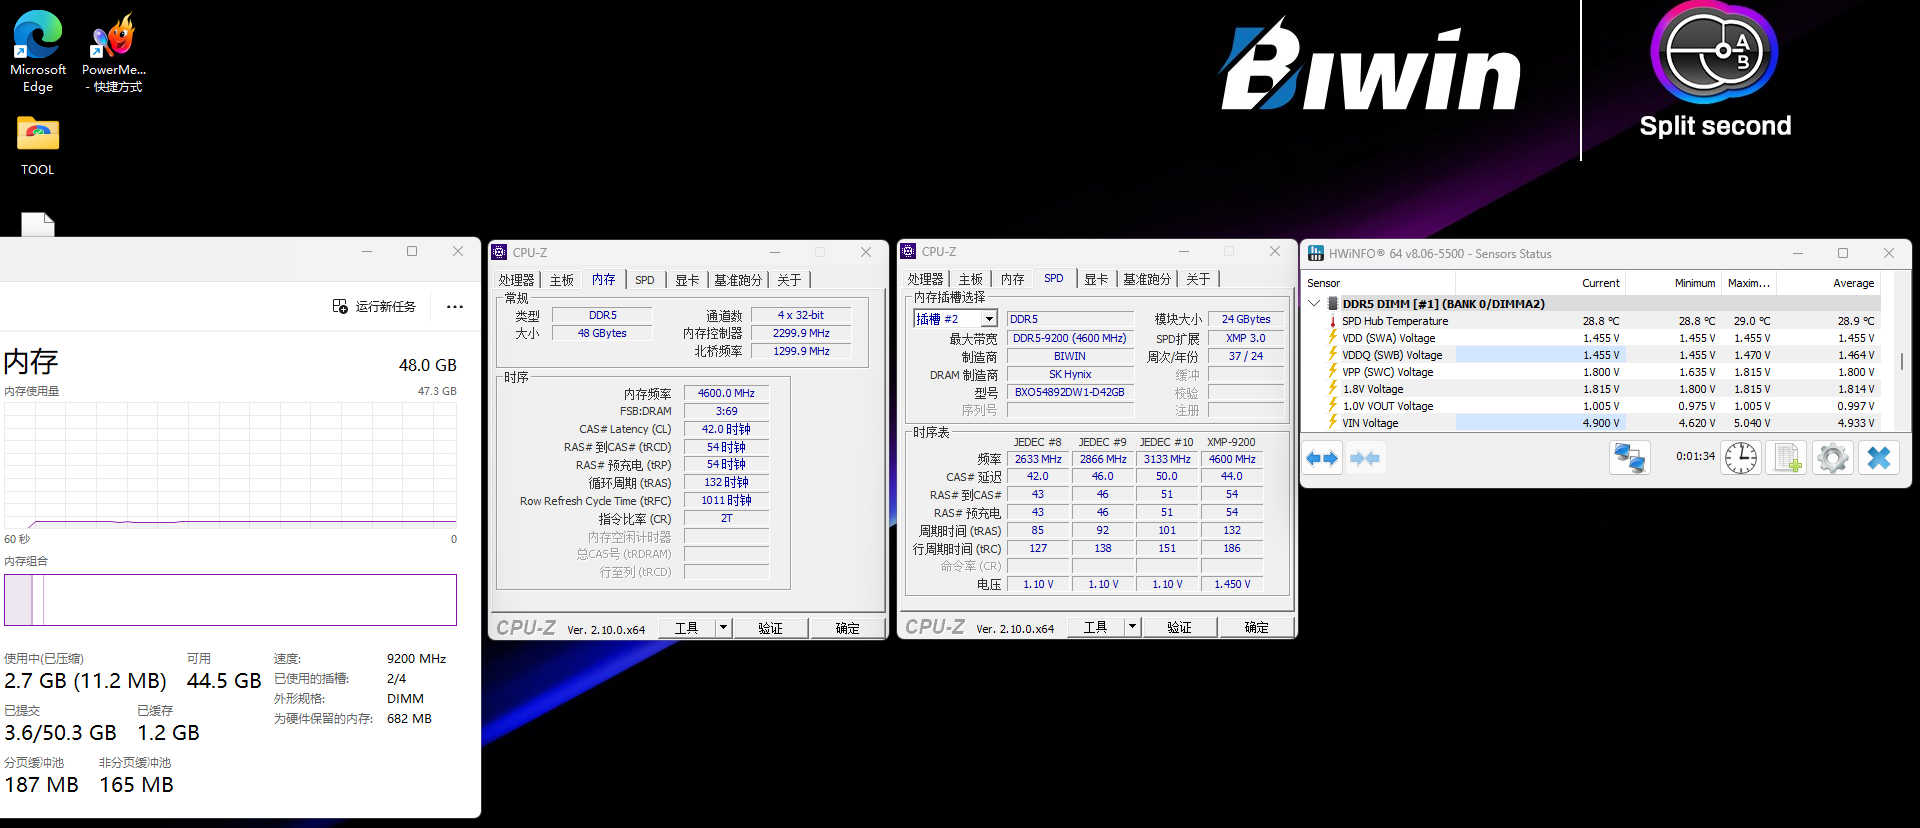
Task: Click the 4600.0 MHz memory frequency value
Action: (x=726, y=393)
